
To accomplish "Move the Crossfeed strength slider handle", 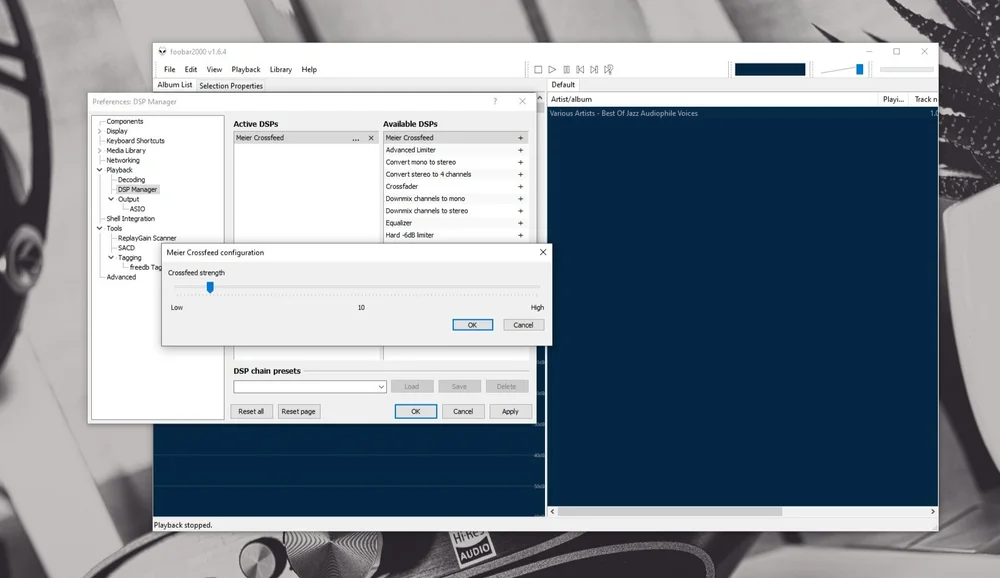I will click(210, 287).
